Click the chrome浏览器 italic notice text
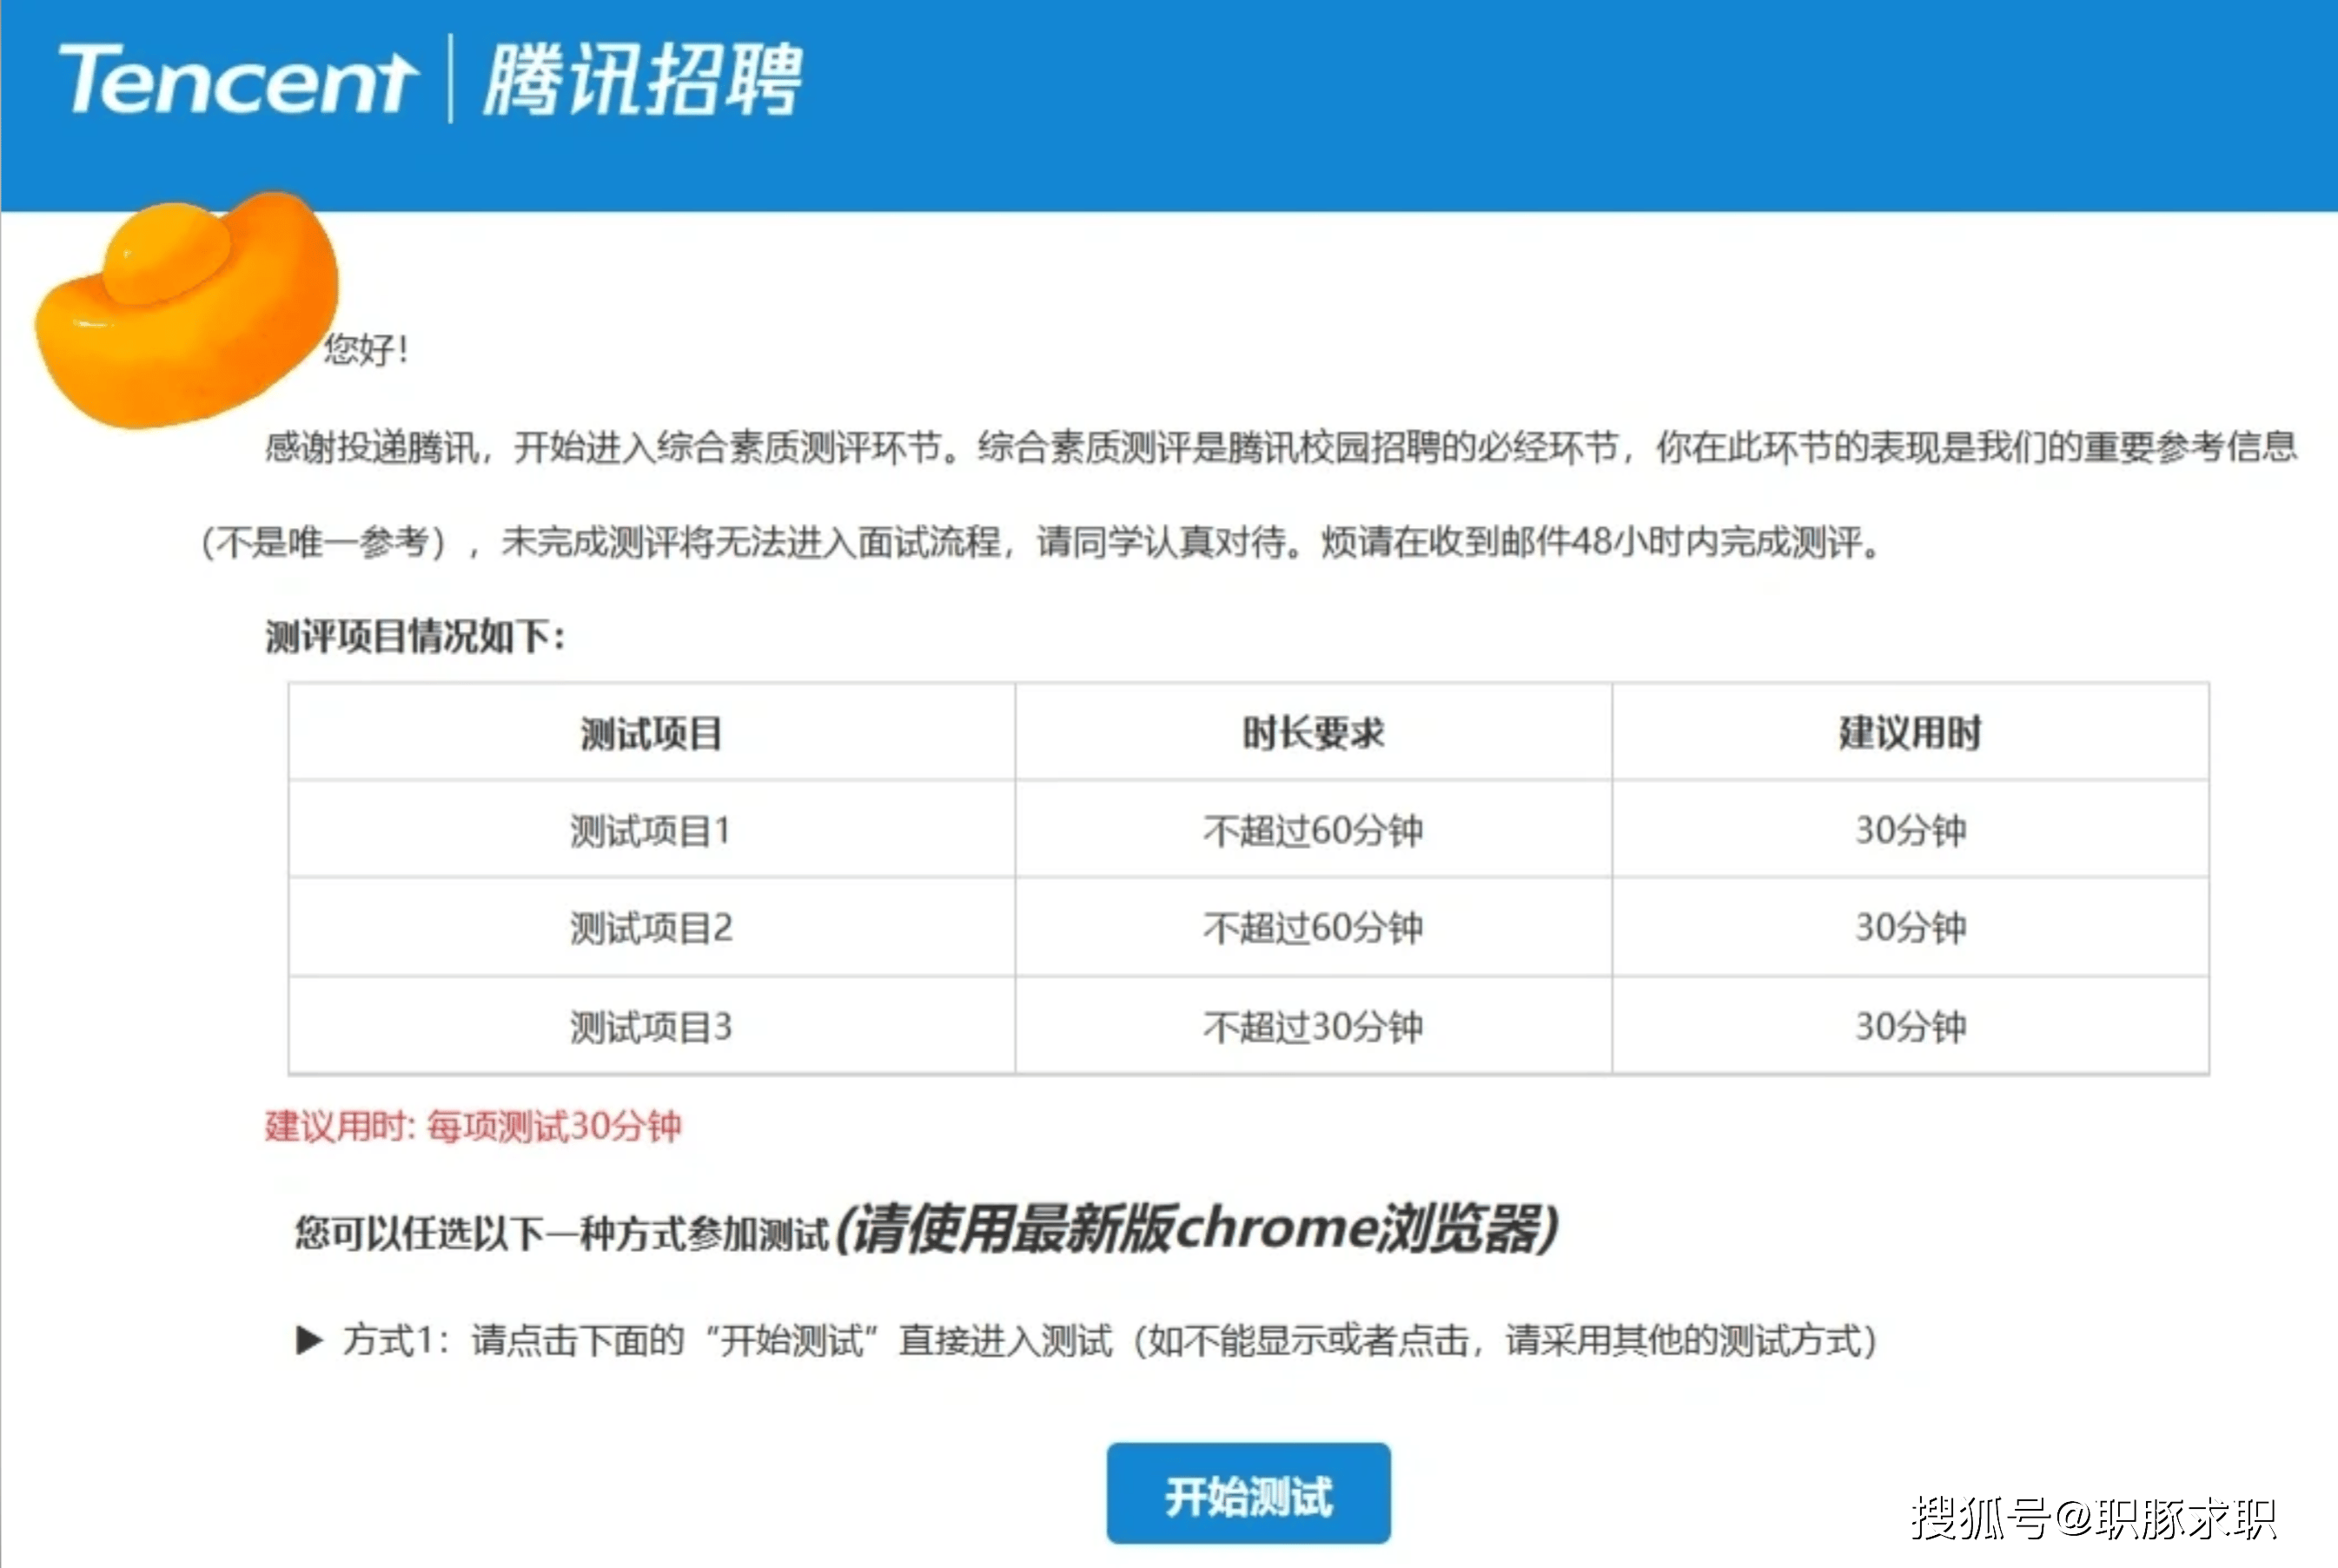 click(1195, 1230)
